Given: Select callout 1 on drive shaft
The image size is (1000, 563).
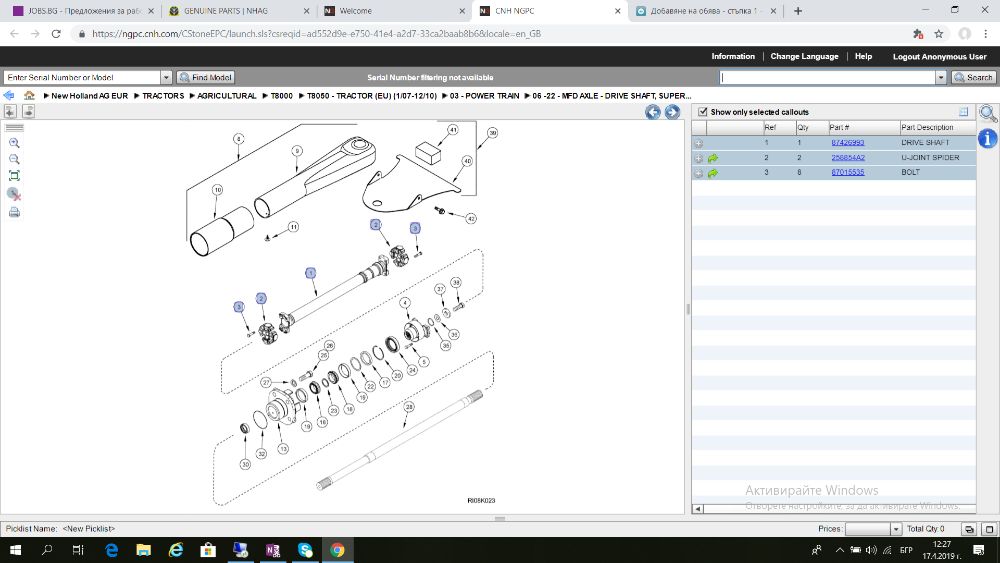Looking at the screenshot, I should [x=311, y=273].
